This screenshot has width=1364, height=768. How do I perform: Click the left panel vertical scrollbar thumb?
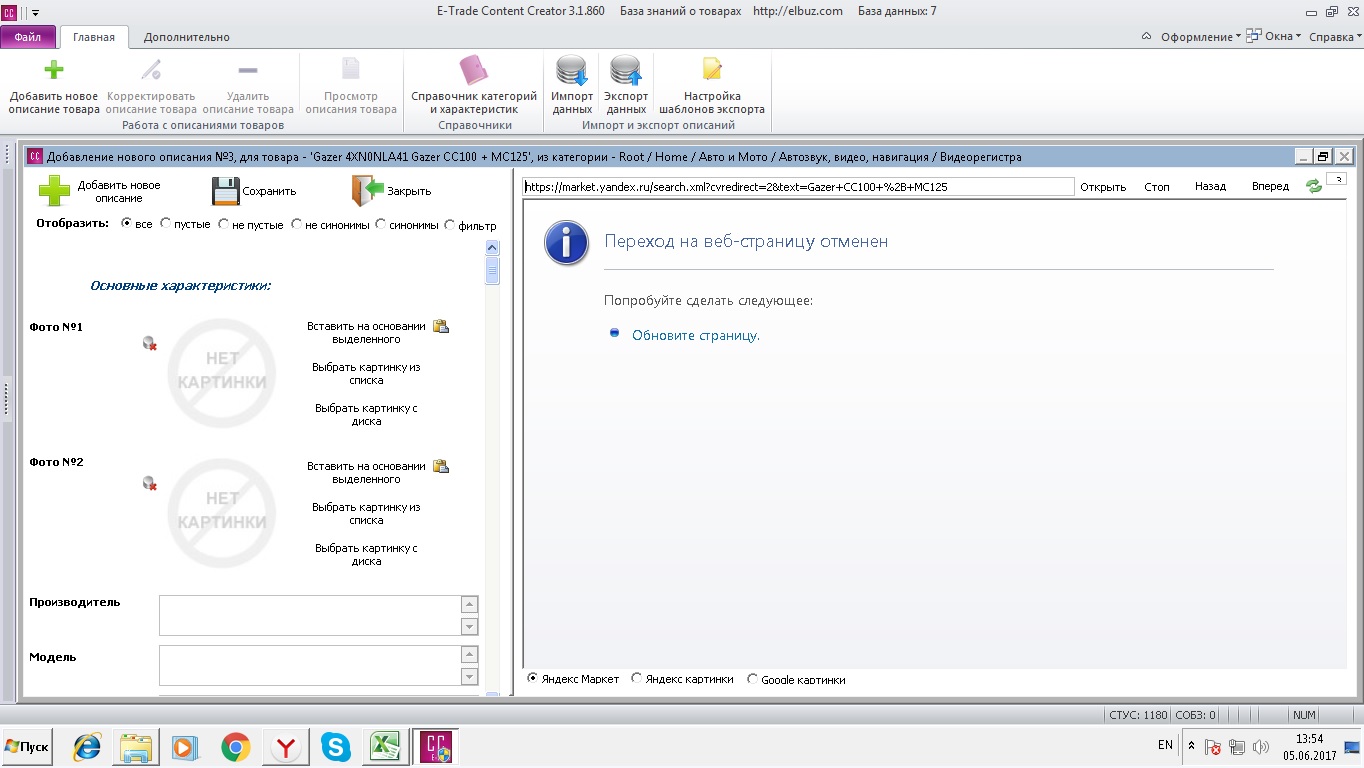(x=492, y=271)
